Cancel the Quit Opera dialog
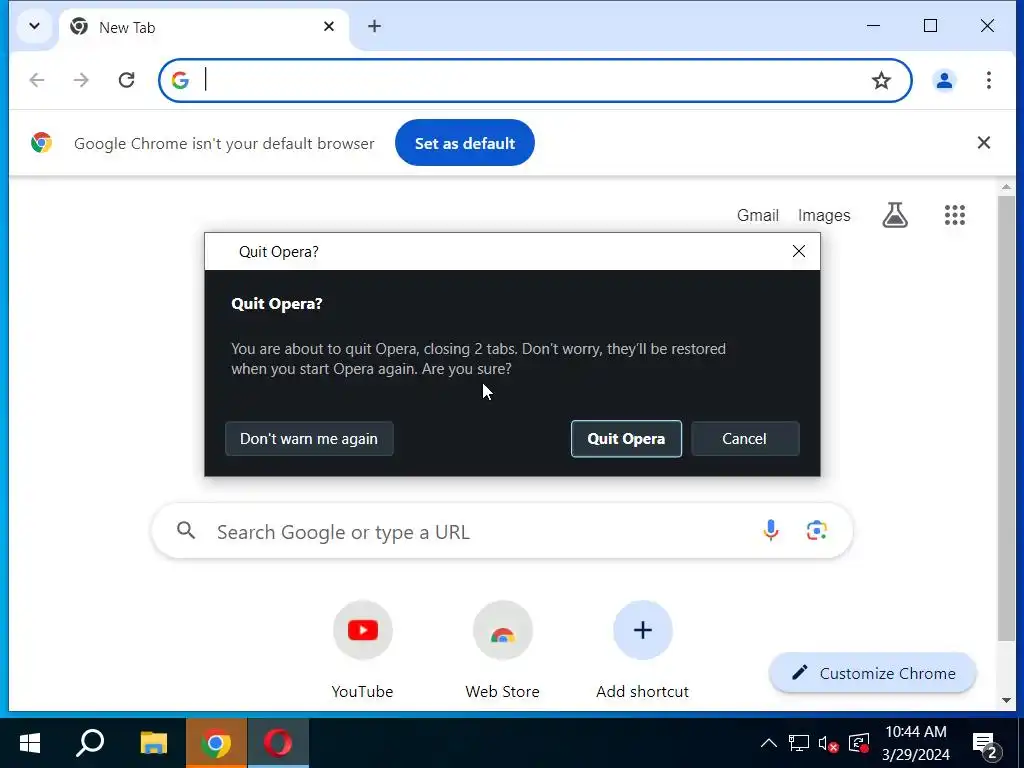 [744, 439]
